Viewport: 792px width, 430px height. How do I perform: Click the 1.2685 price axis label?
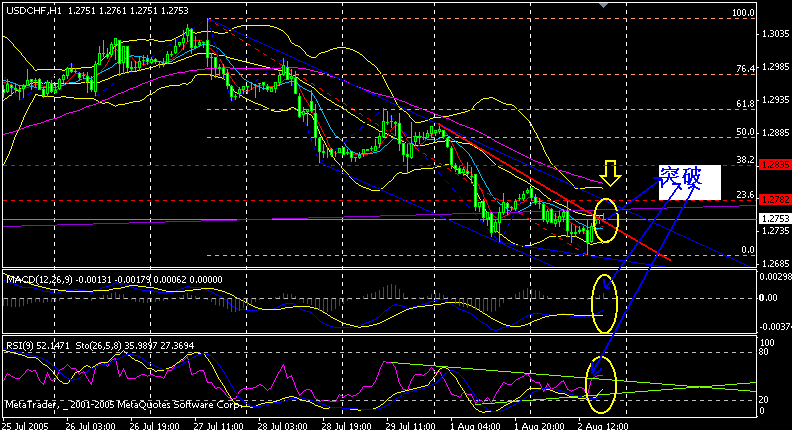tap(775, 264)
